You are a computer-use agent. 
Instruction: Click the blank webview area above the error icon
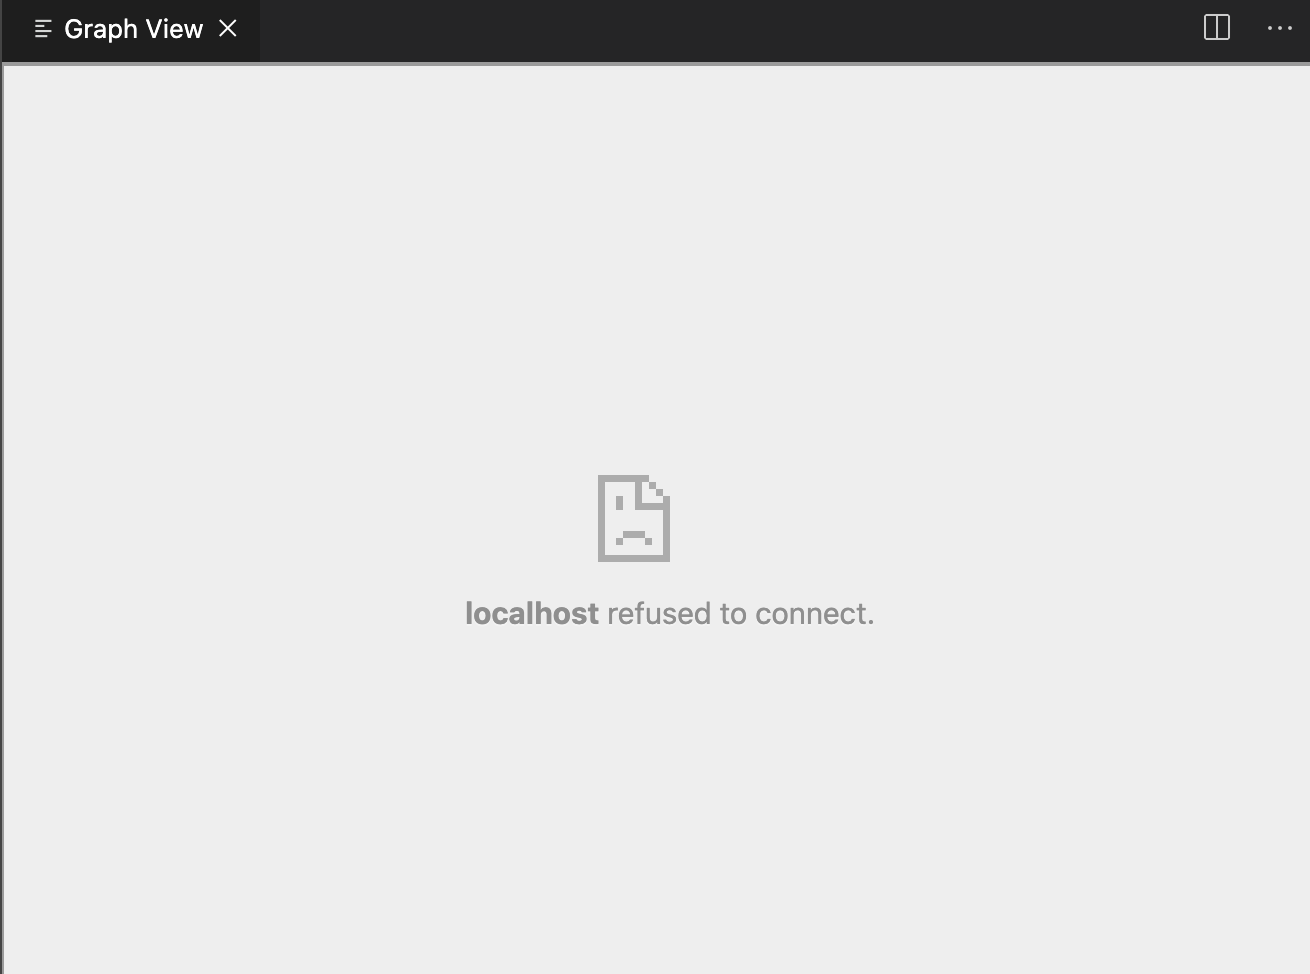(x=655, y=270)
